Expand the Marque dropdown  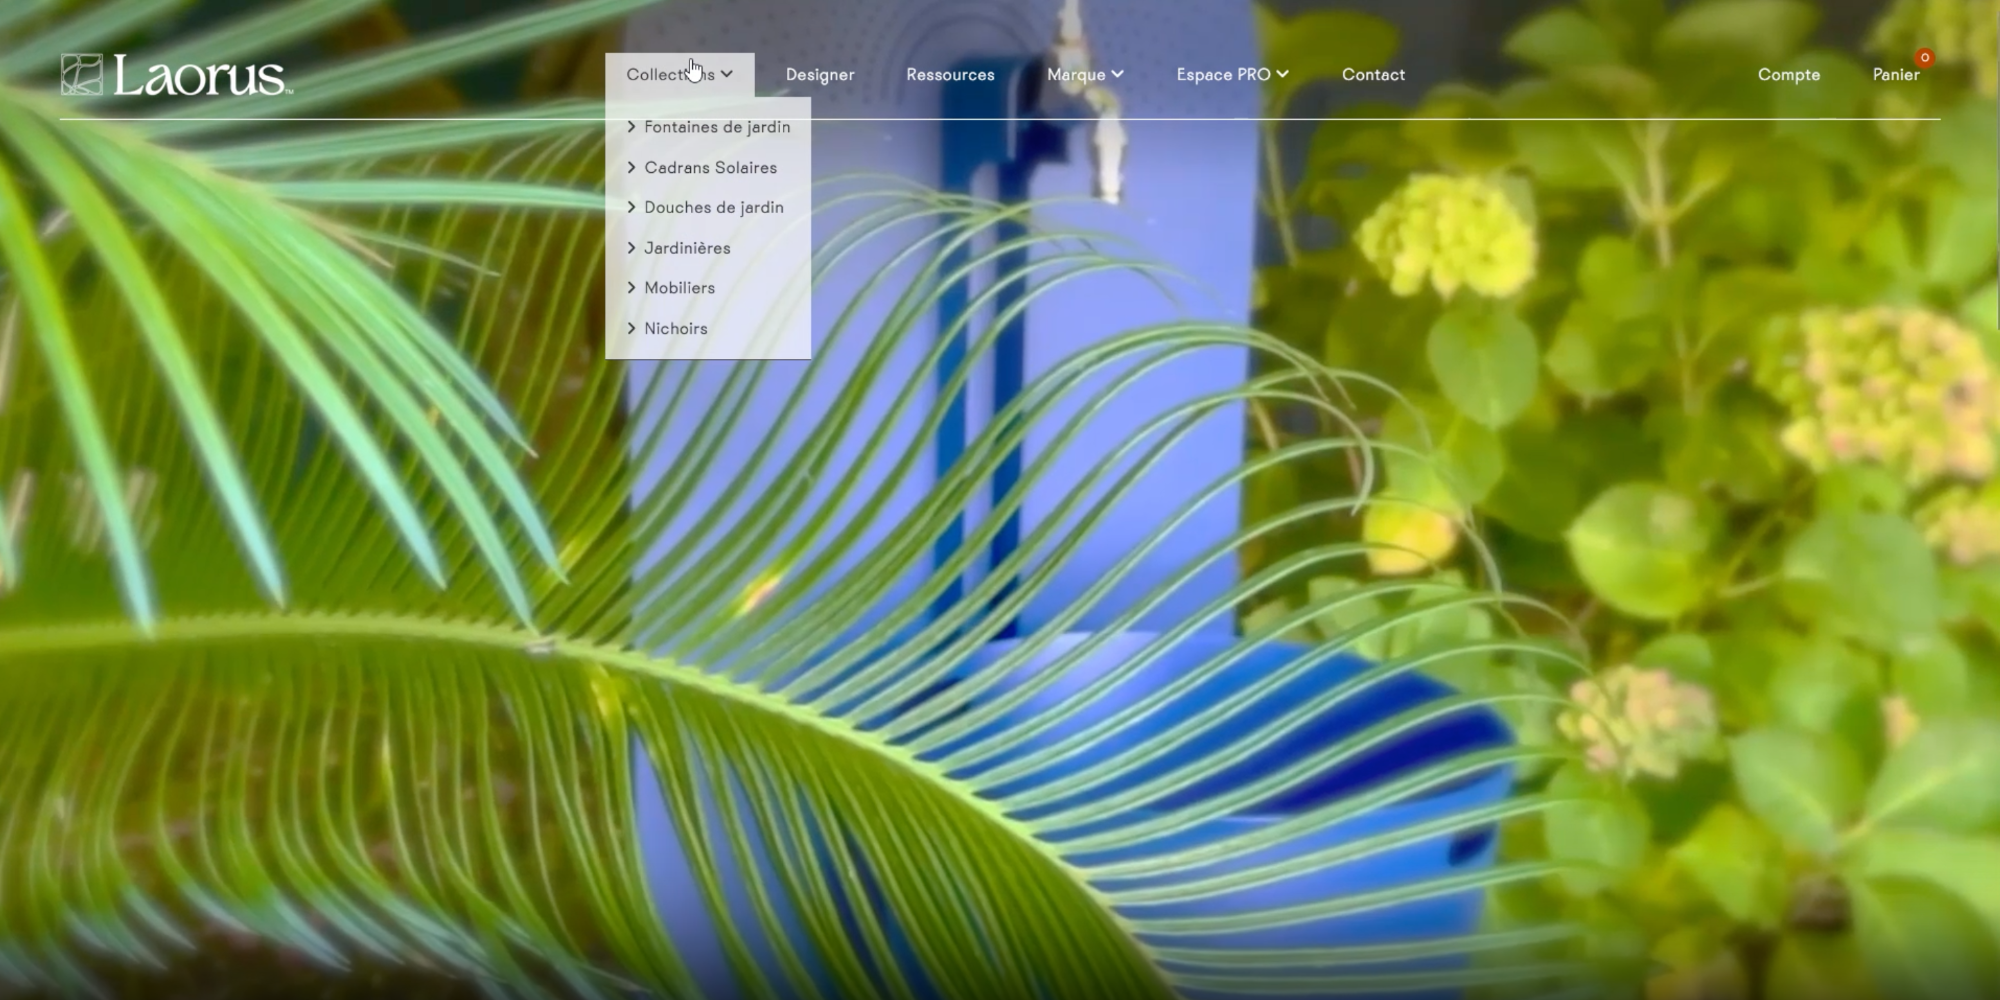(1085, 75)
